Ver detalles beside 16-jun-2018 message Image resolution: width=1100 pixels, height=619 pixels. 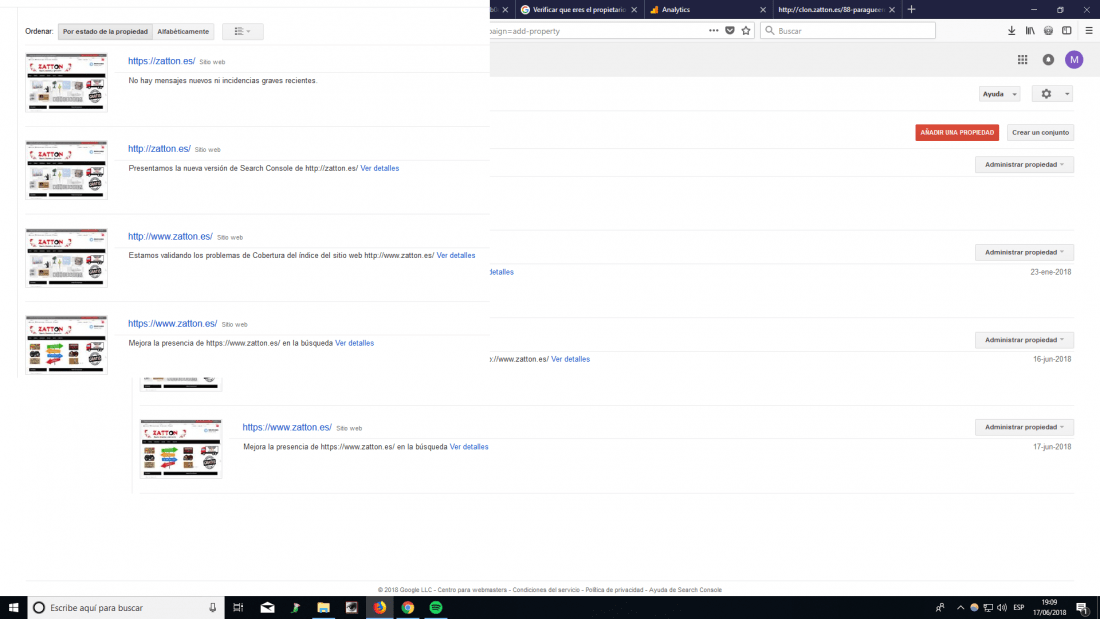click(570, 359)
